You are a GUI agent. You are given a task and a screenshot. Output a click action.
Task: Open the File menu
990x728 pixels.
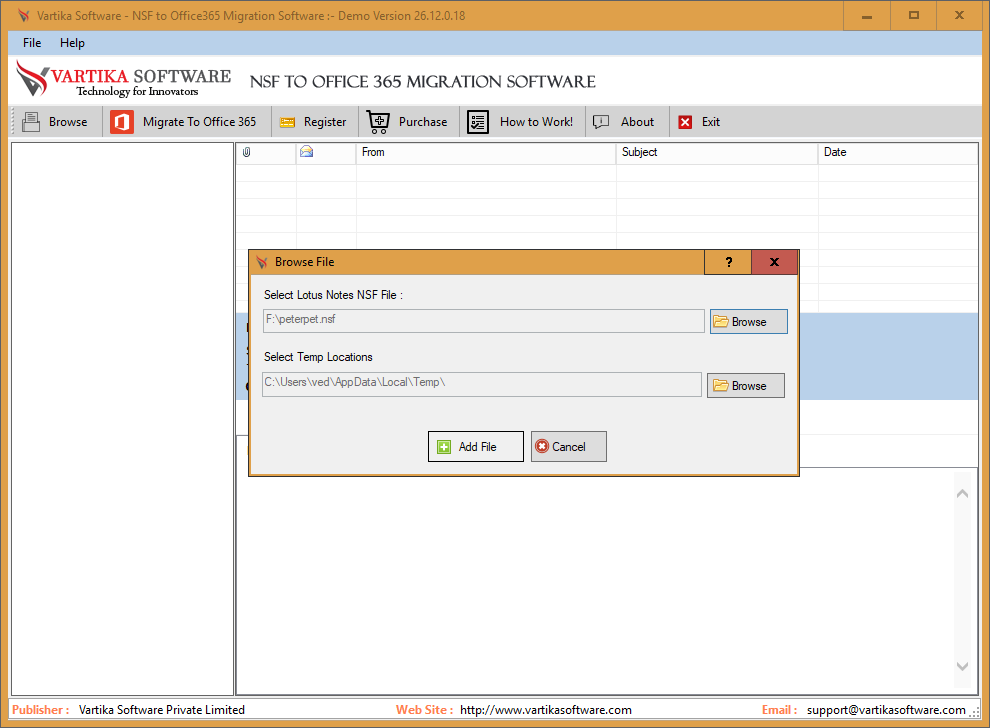[32, 43]
